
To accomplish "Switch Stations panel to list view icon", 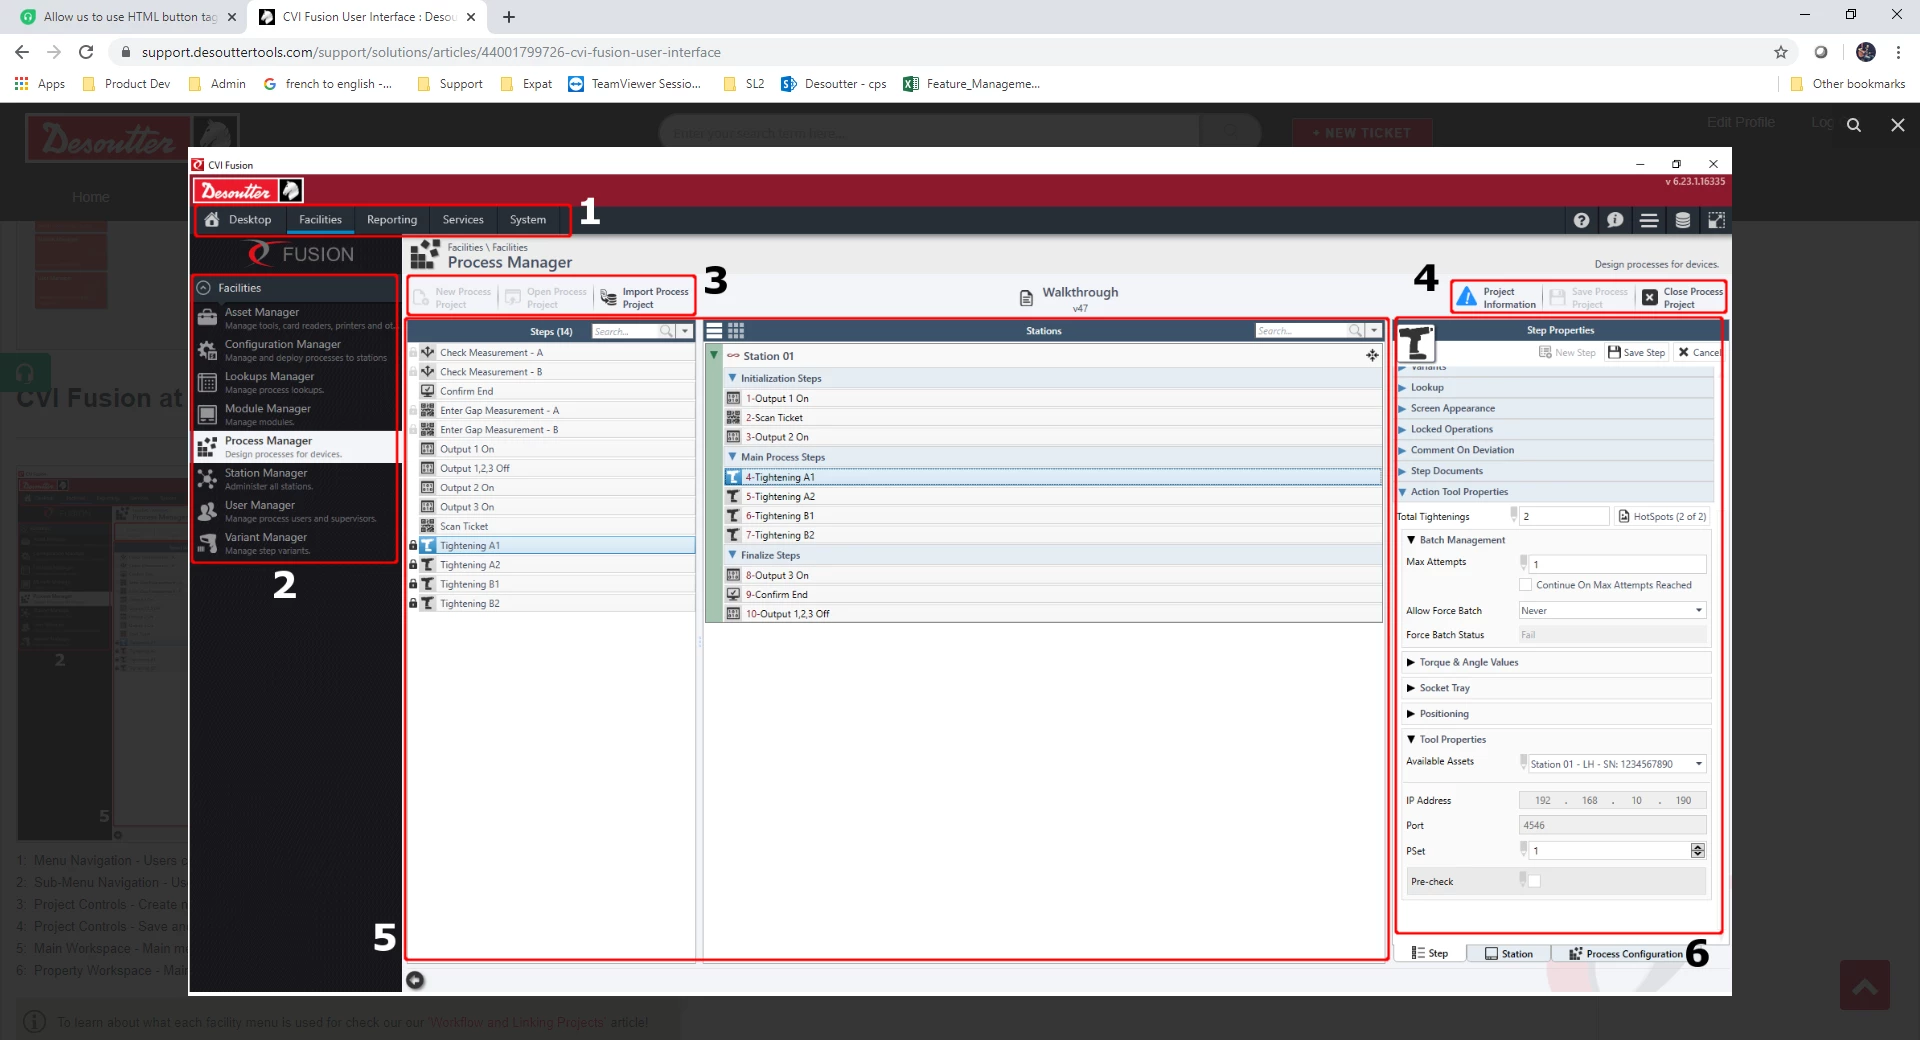I will click(715, 331).
